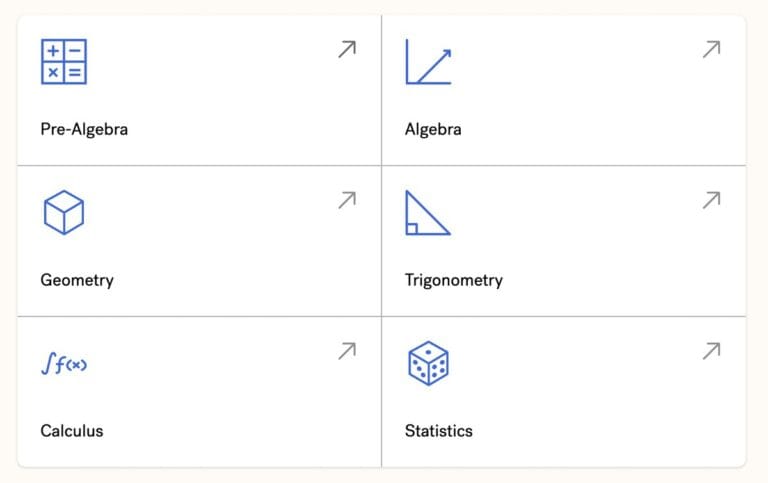This screenshot has width=768, height=483.
Task: Click the Calculus integral f(x) icon
Action: click(64, 365)
